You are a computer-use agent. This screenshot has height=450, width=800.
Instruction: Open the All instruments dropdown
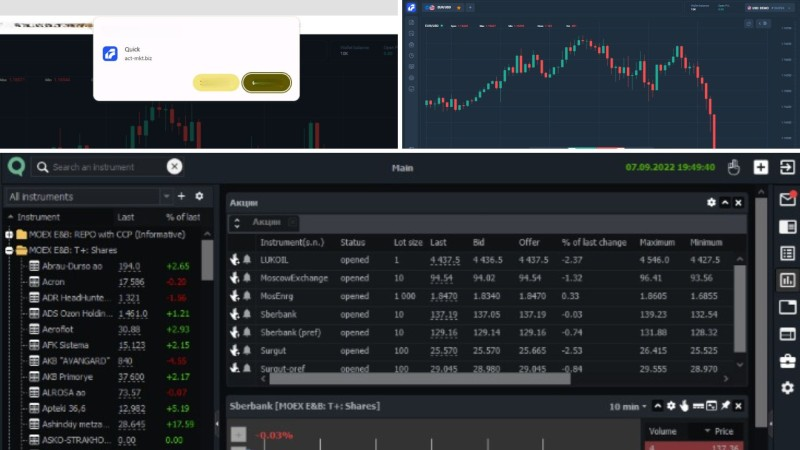click(86, 197)
